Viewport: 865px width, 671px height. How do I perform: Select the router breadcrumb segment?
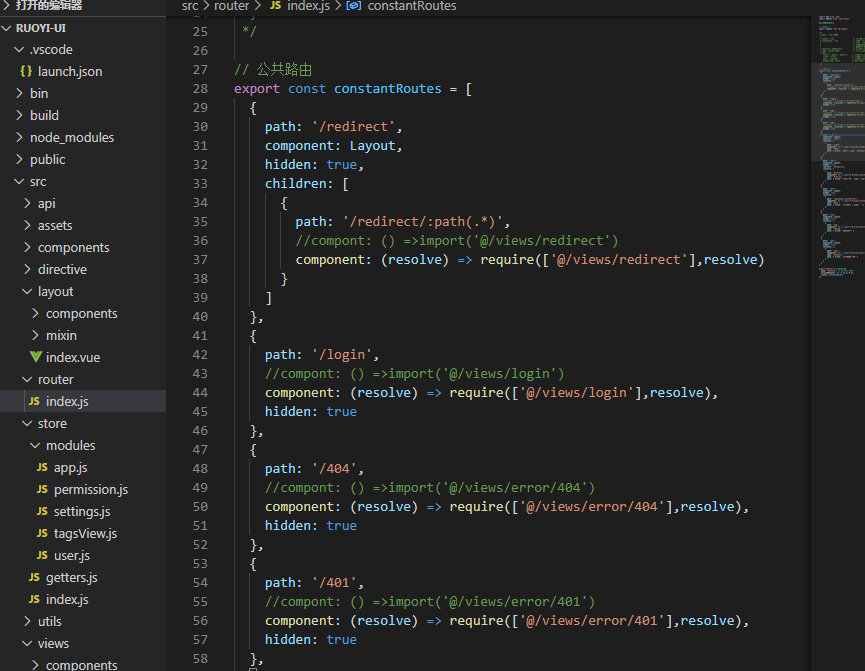[232, 6]
